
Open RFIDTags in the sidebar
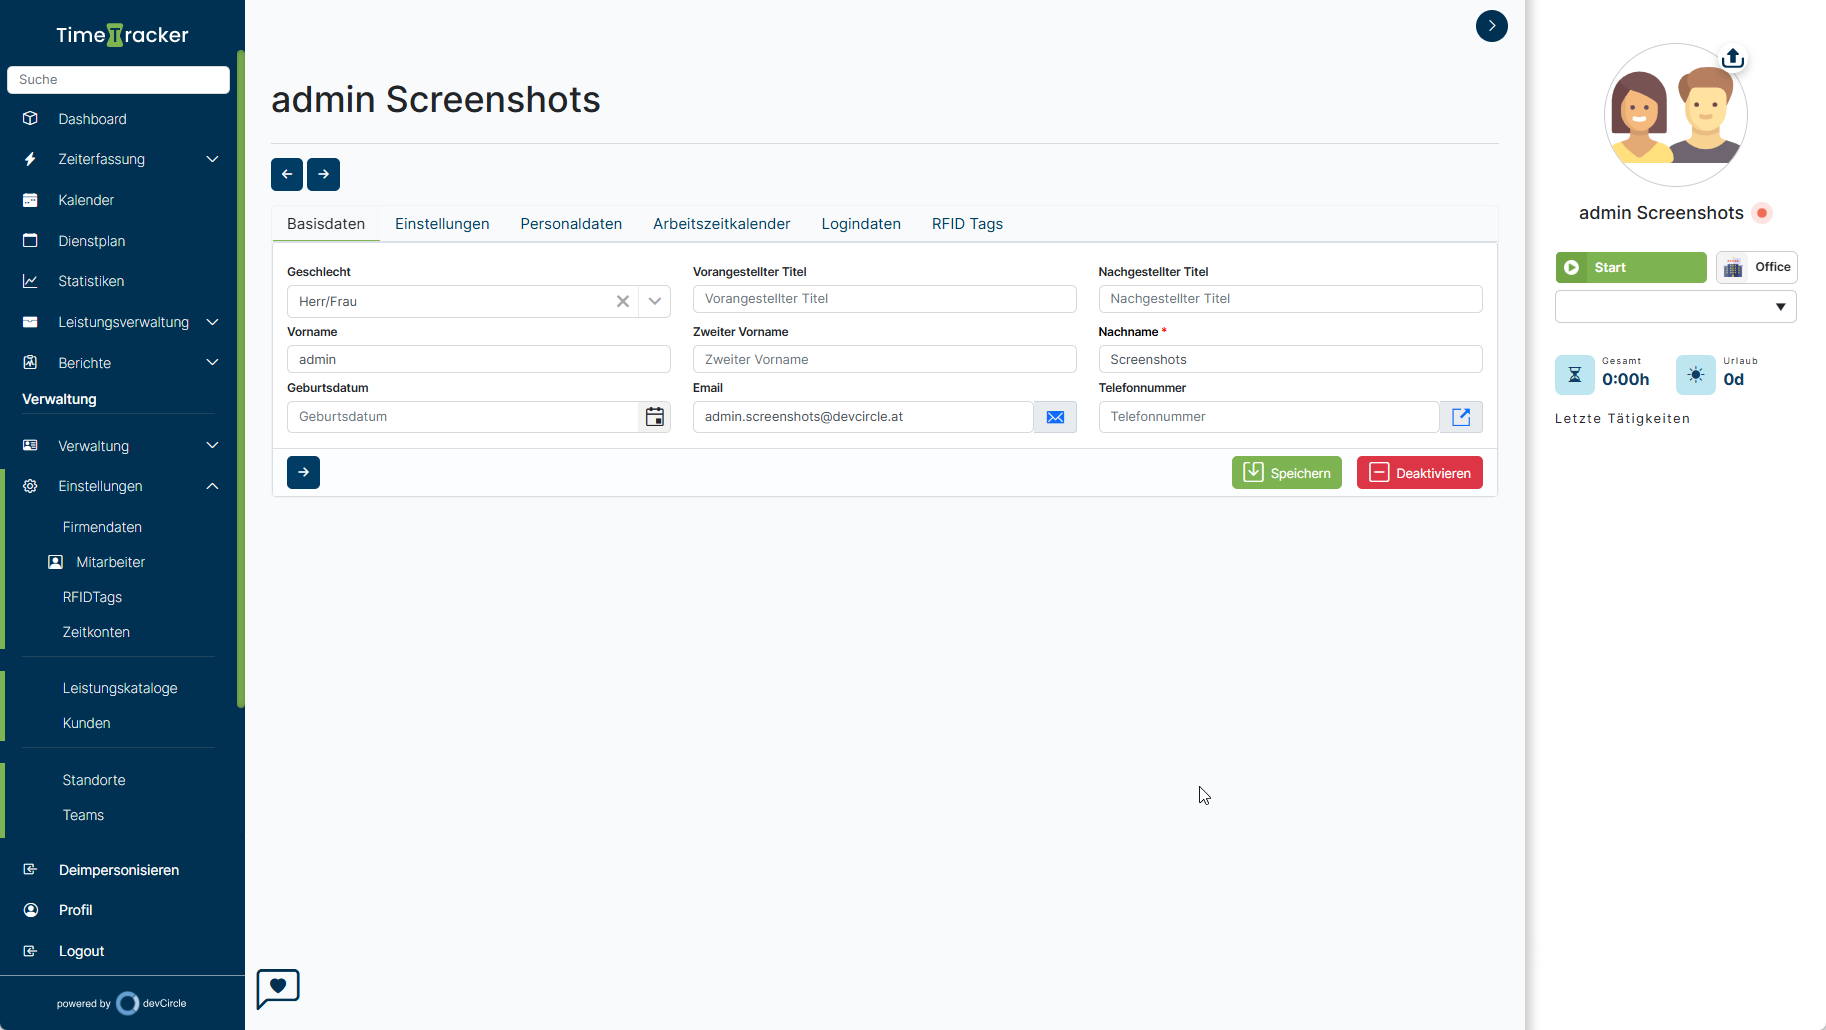pyautogui.click(x=92, y=597)
